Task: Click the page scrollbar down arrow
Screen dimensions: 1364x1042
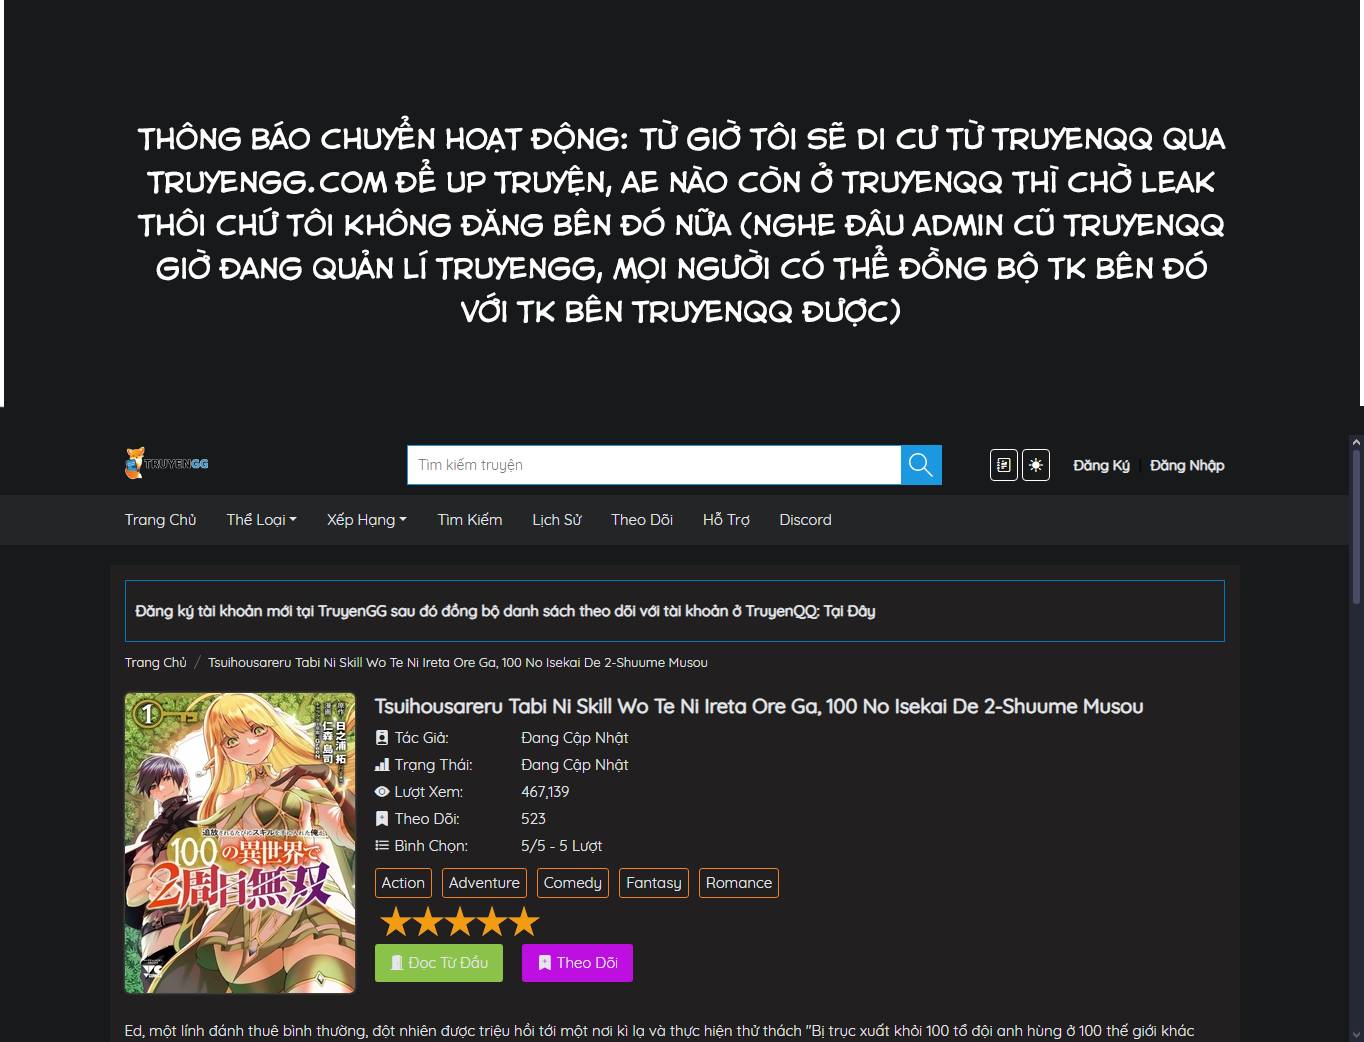Action: 1356,1034
